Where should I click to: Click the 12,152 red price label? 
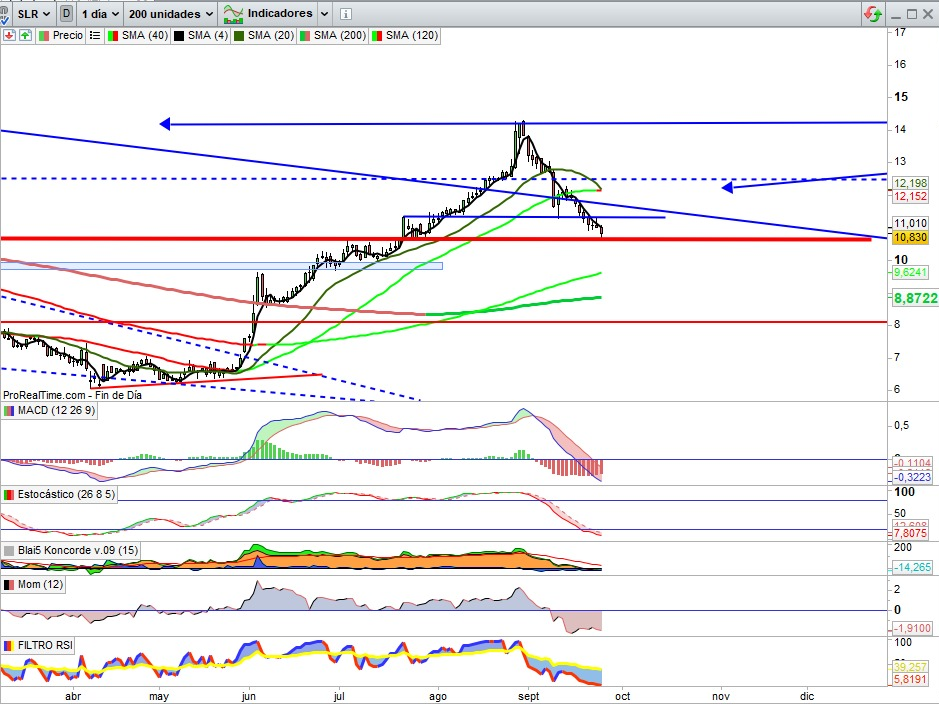[910, 196]
